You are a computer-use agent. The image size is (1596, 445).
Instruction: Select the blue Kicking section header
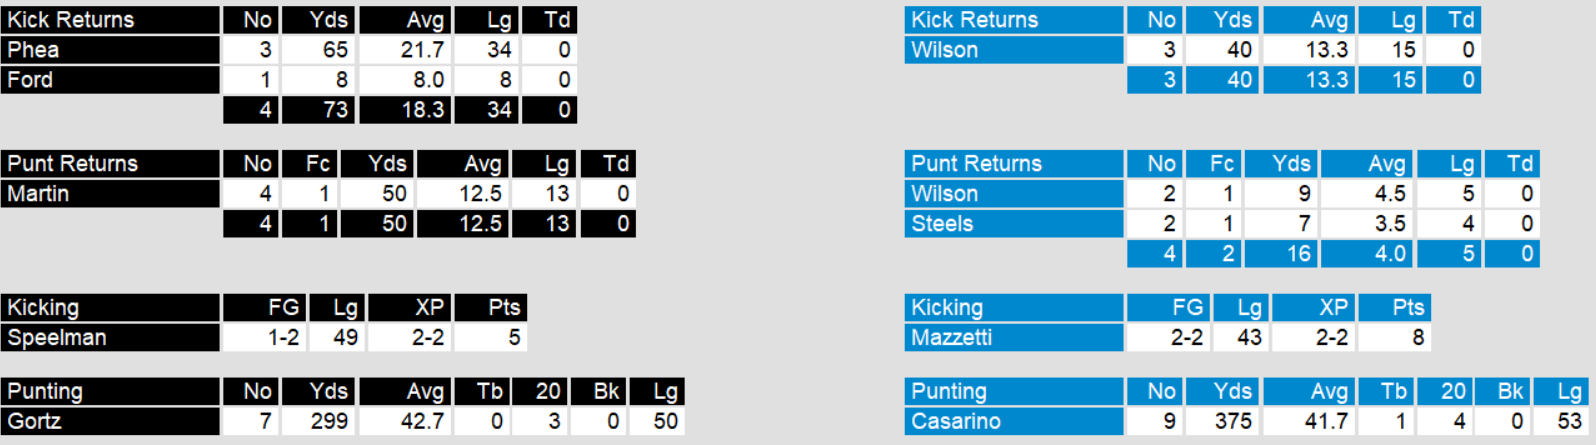pyautogui.click(x=1014, y=308)
